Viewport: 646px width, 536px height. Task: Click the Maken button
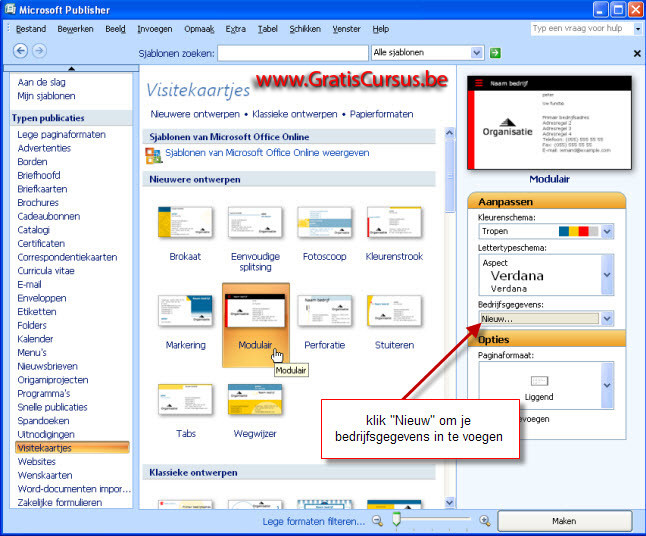564,521
